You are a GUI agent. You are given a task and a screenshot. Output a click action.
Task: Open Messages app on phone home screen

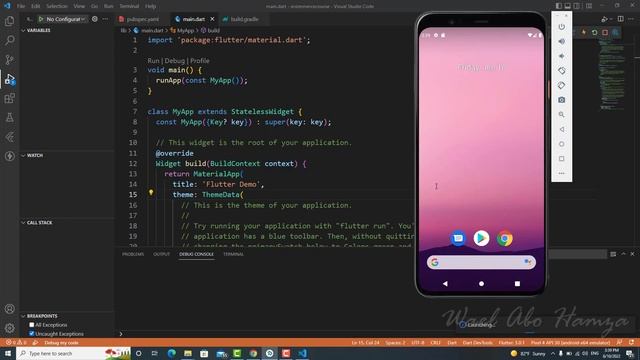tap(458, 238)
